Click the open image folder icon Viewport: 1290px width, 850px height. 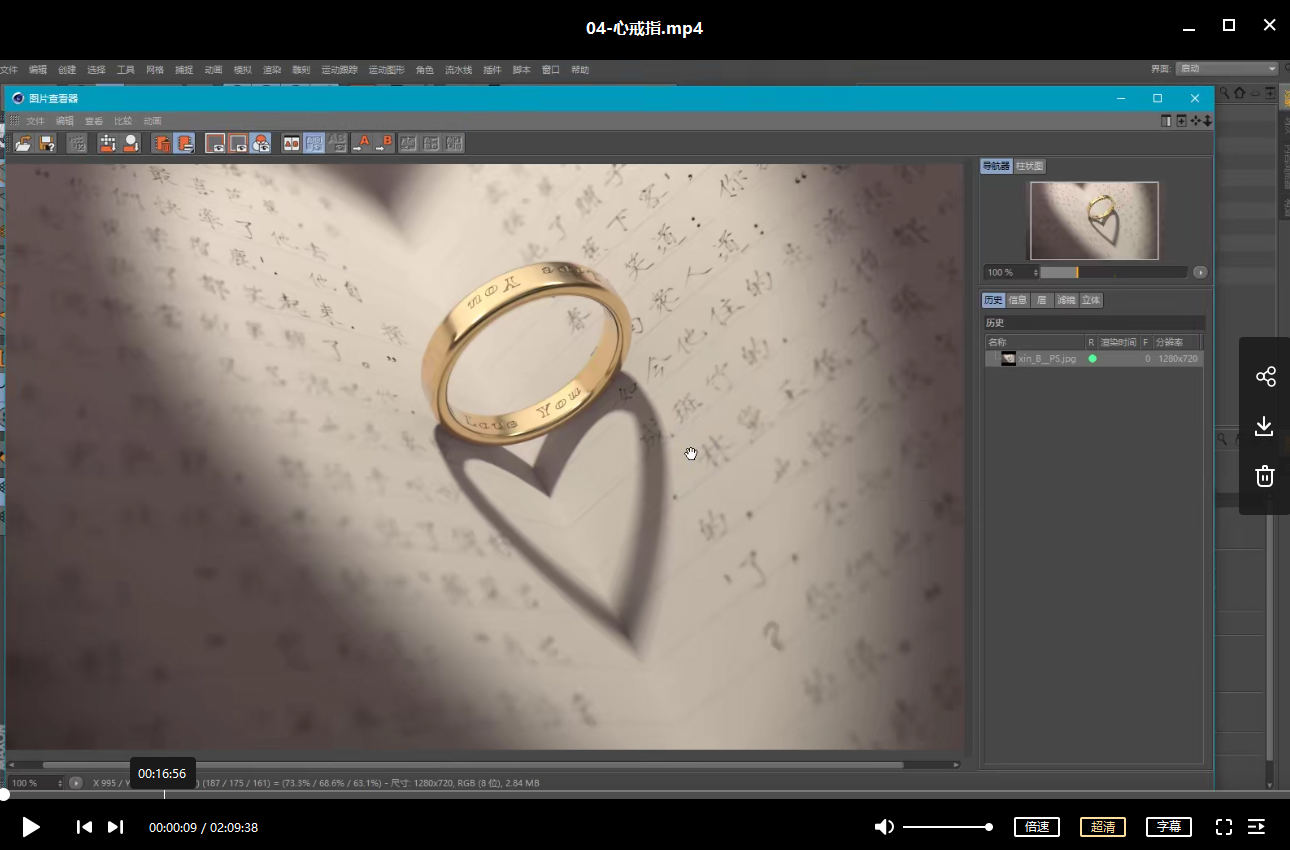click(x=22, y=143)
